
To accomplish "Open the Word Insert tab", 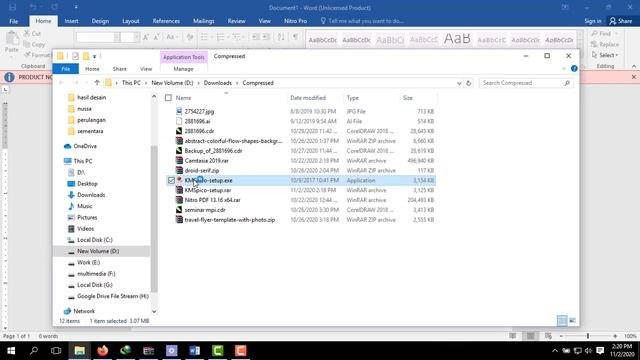I will pos(71,21).
